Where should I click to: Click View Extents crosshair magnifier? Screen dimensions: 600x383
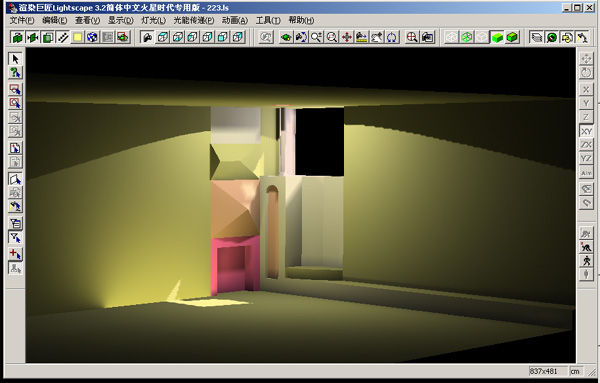(412, 37)
